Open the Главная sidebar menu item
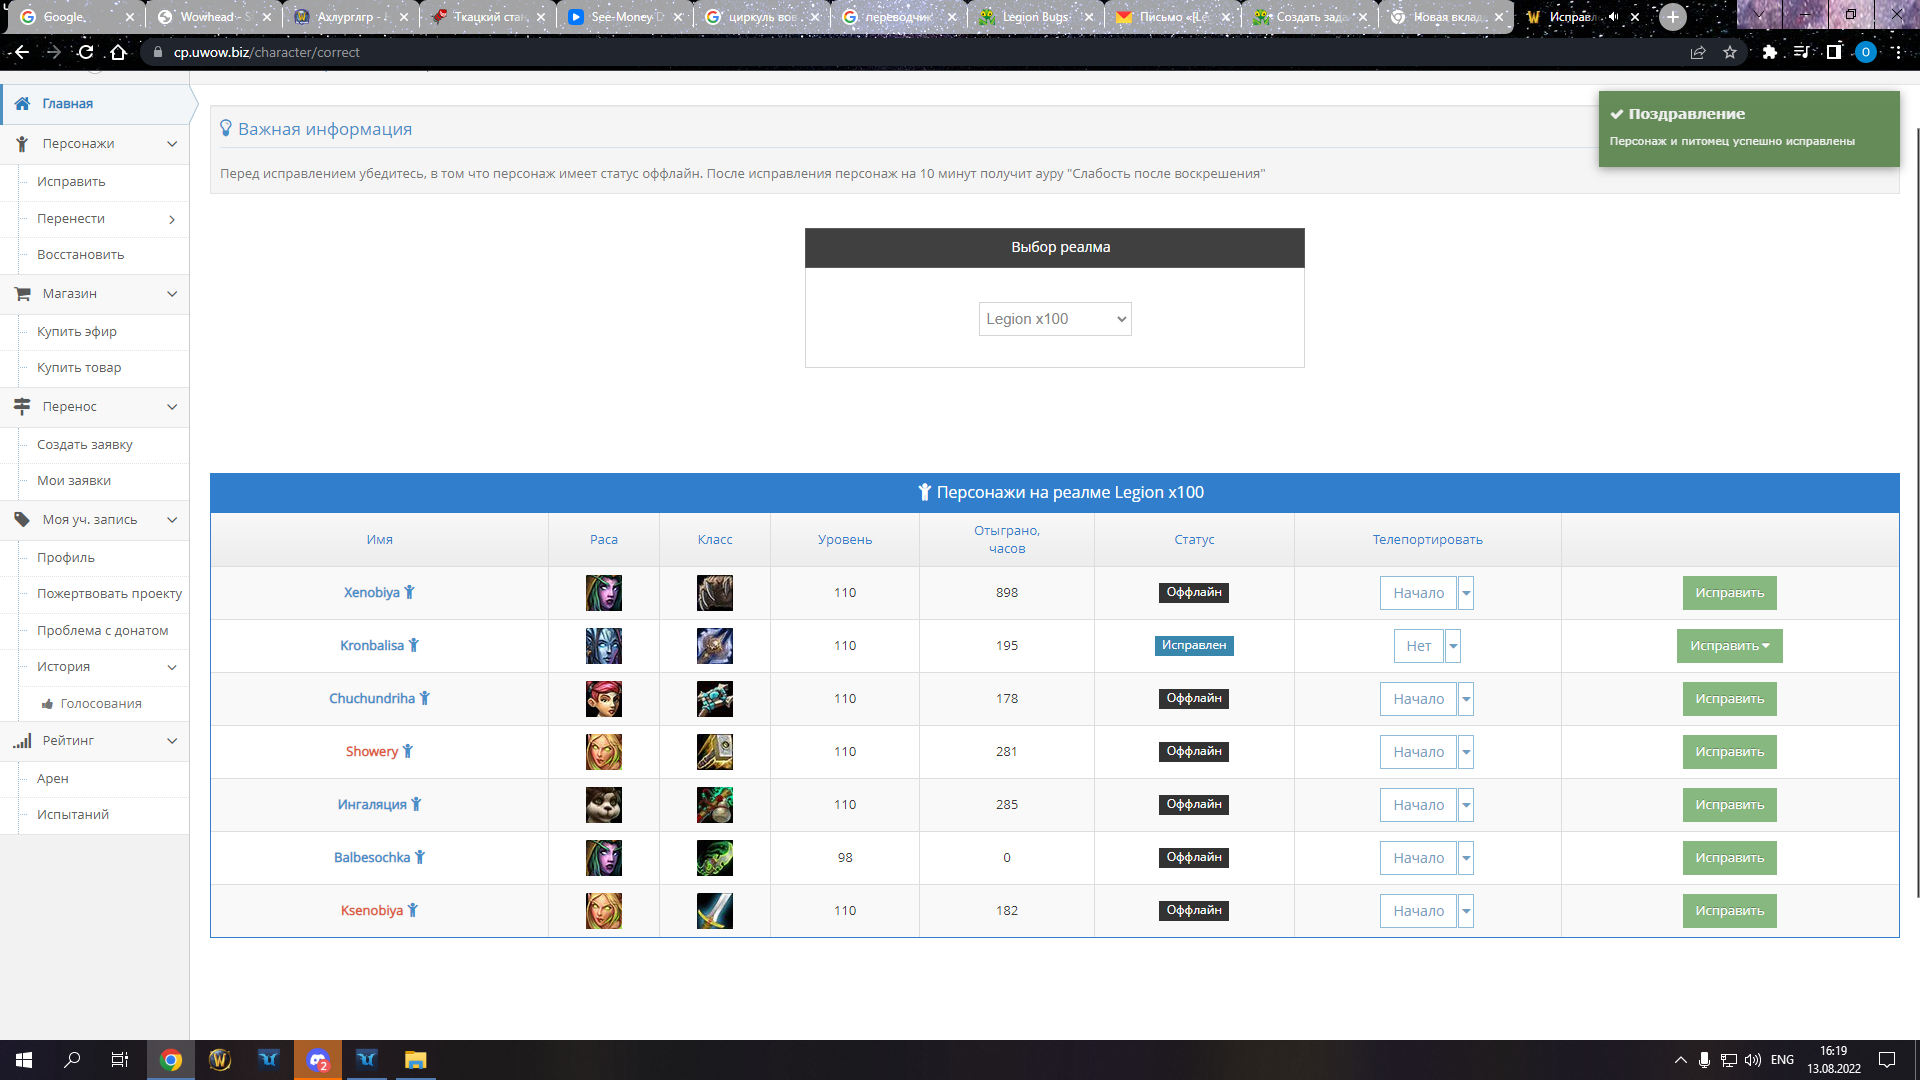Viewport: 1920px width, 1080px height. 68,104
